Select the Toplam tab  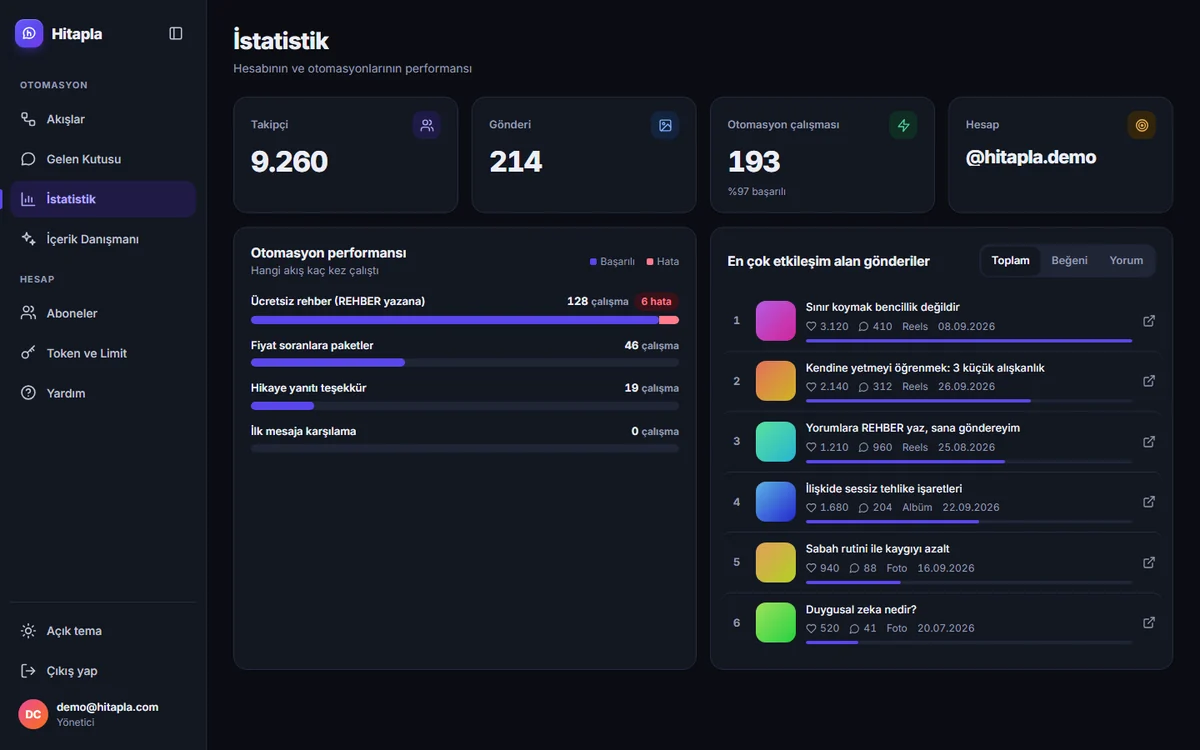pos(1010,261)
